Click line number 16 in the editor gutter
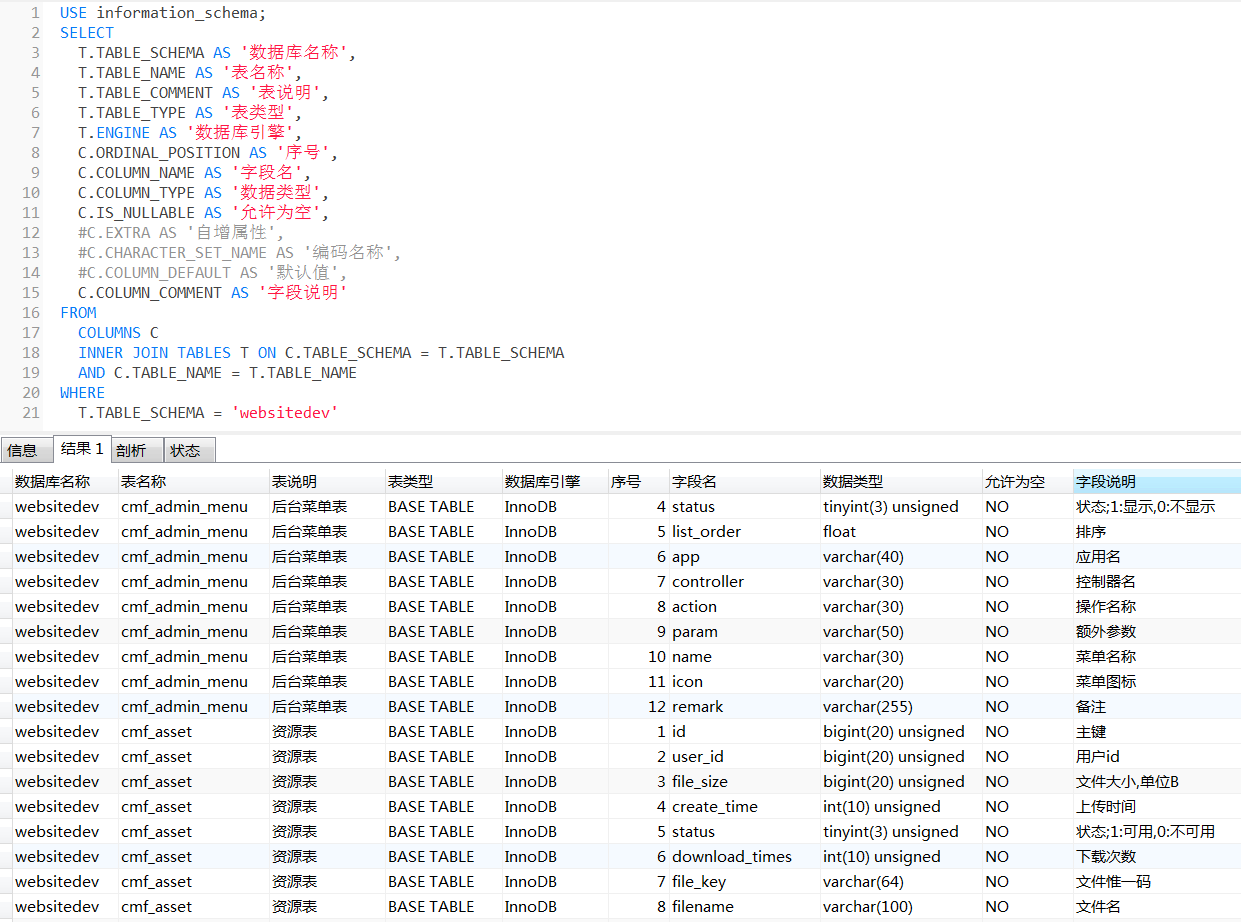Screen dimensions: 1241x922 coord(31,313)
